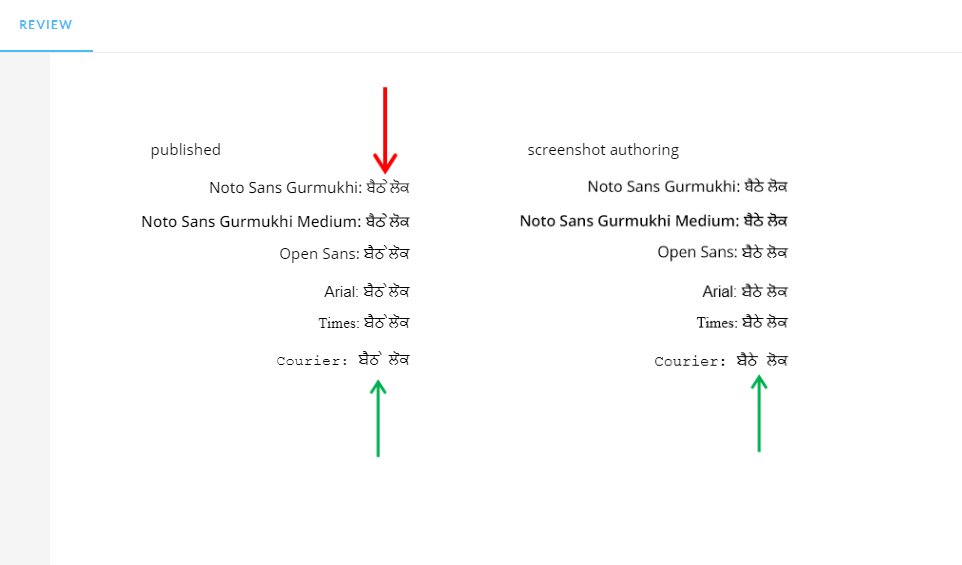Click the authoring Open Sans sample line
Screen dimensions: 962x565
(722, 252)
